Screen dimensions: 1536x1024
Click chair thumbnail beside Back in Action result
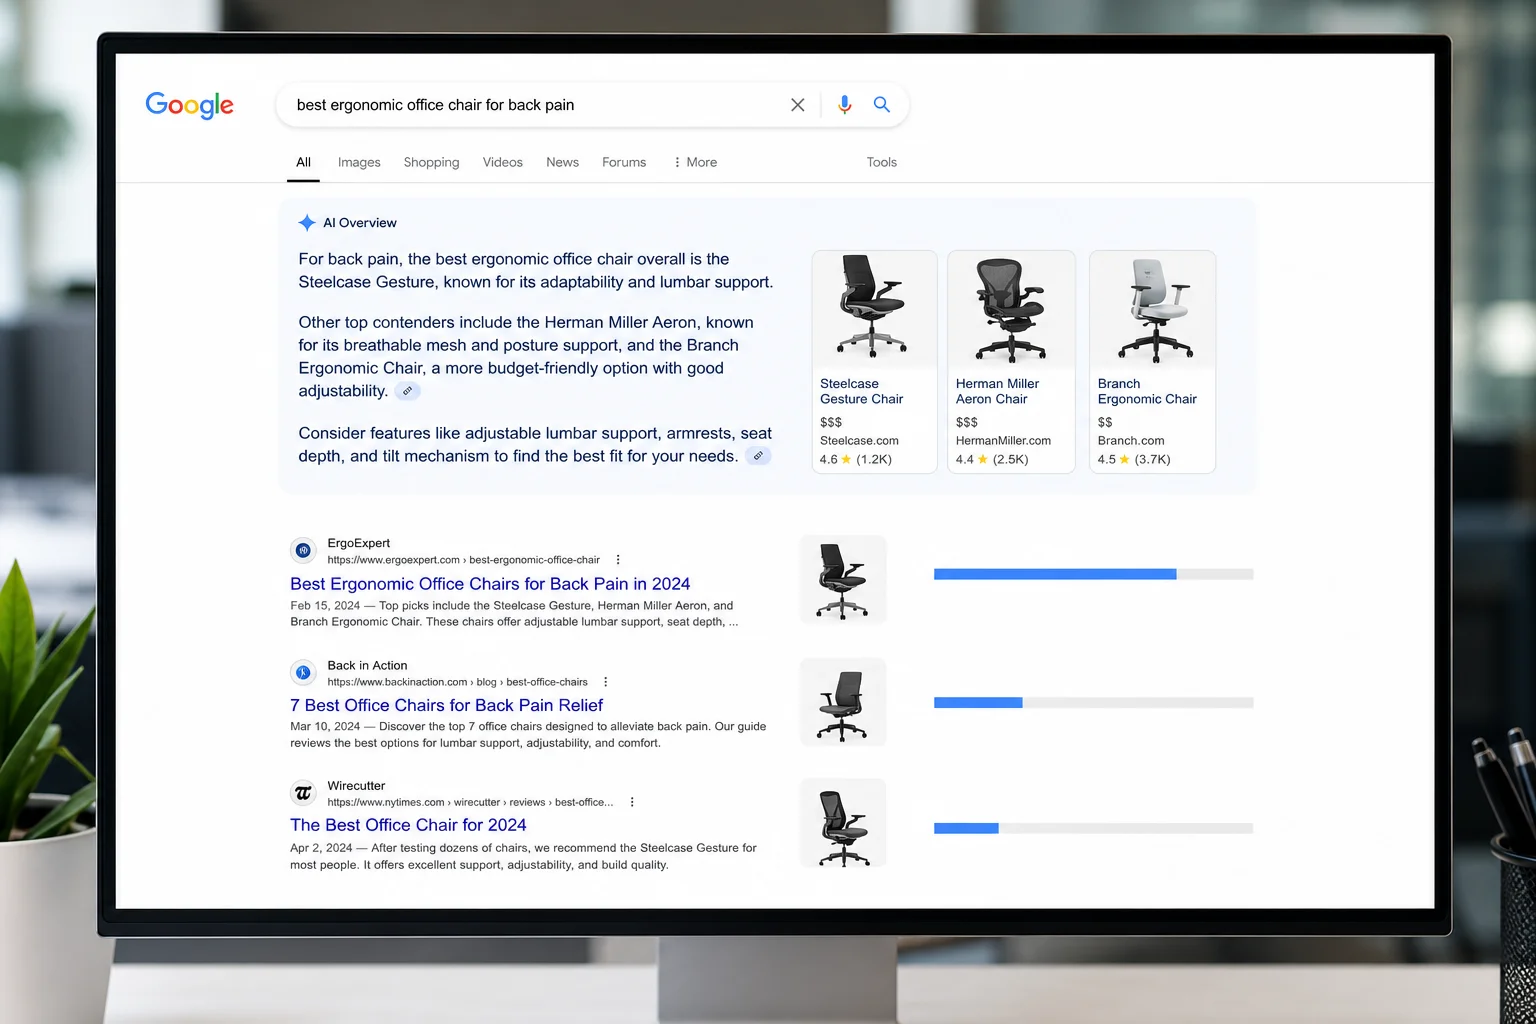[x=843, y=702]
